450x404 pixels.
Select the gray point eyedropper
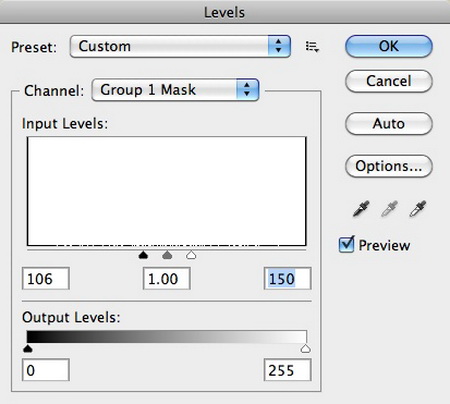point(389,209)
